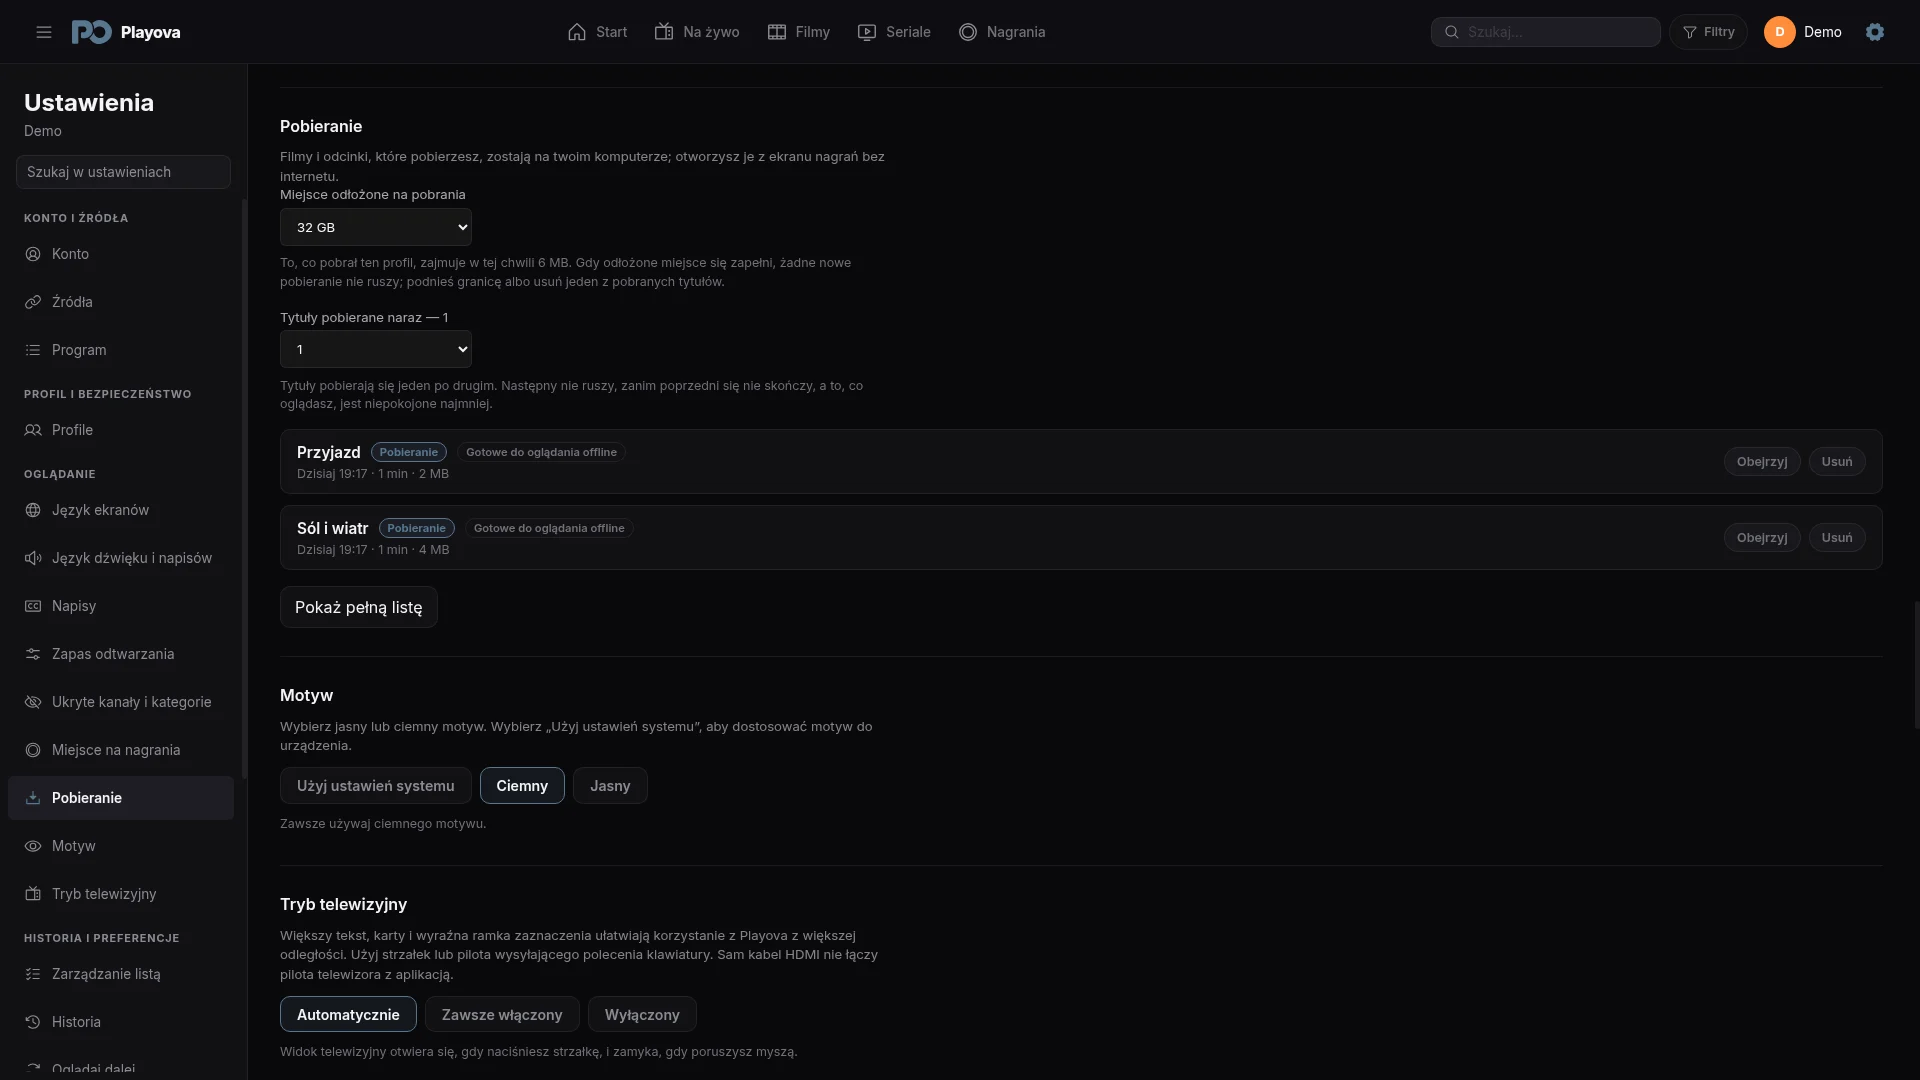
Task: Open the Seriale tab
Action: coord(894,32)
